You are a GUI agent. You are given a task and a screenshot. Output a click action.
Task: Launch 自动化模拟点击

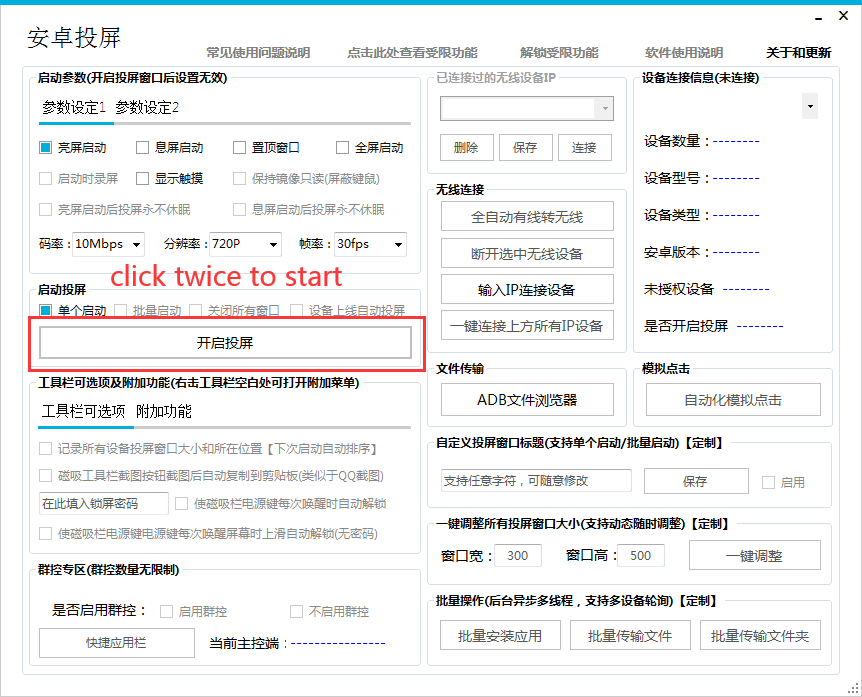coord(733,400)
